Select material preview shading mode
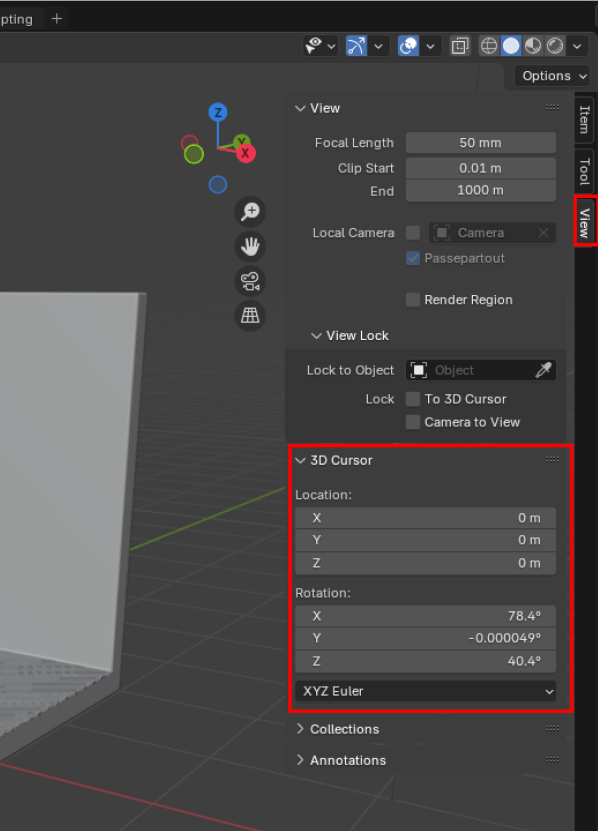Viewport: 598px width, 831px height. pyautogui.click(x=533, y=46)
